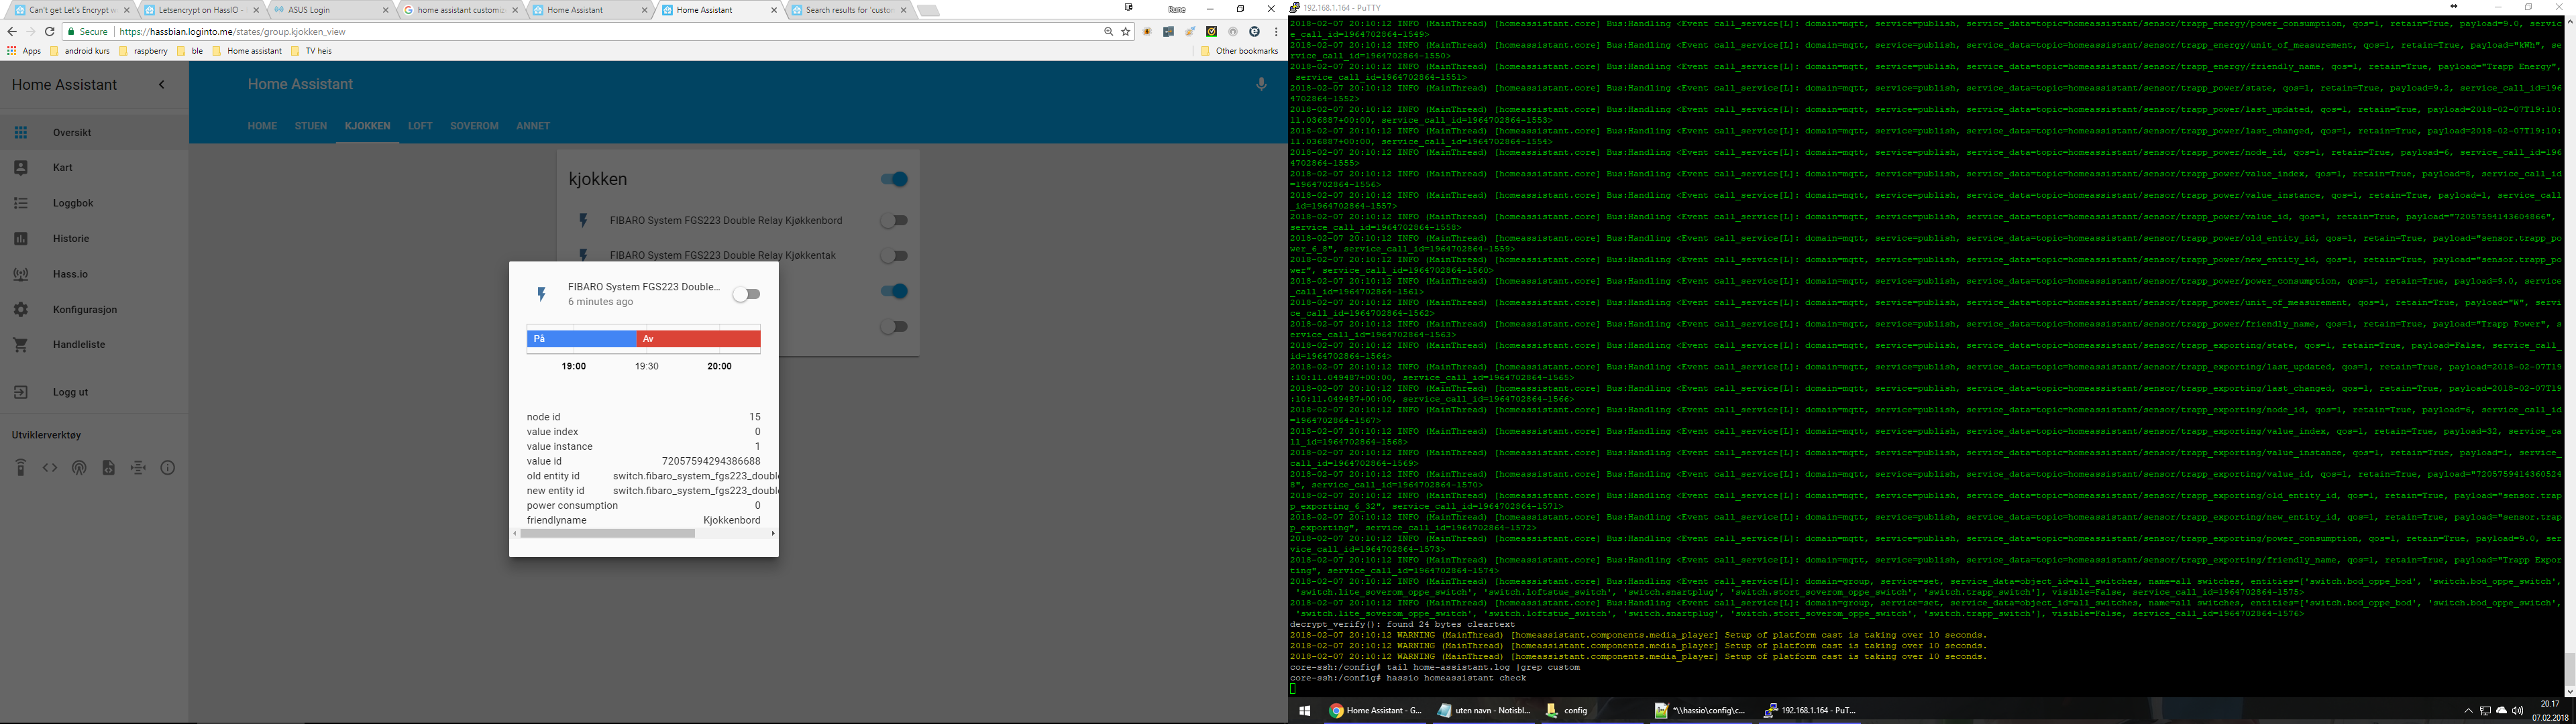Open the TV heis bookmarks folder
2576x724 pixels.
(x=311, y=51)
